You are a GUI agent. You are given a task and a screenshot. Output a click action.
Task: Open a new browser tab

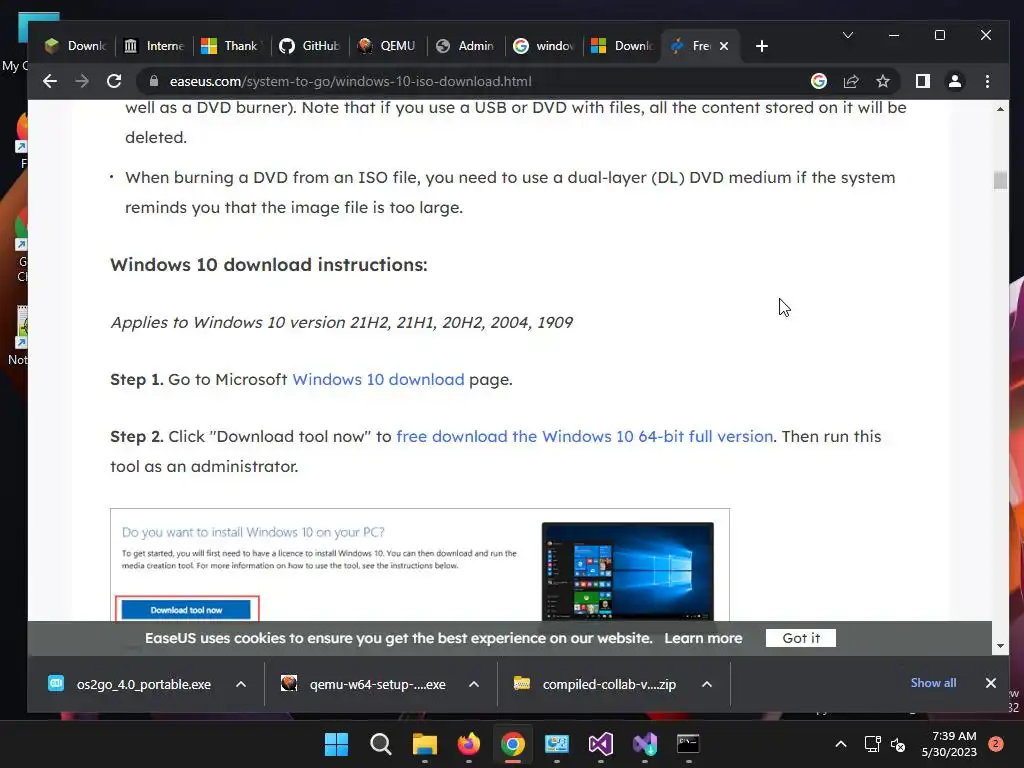click(761, 46)
